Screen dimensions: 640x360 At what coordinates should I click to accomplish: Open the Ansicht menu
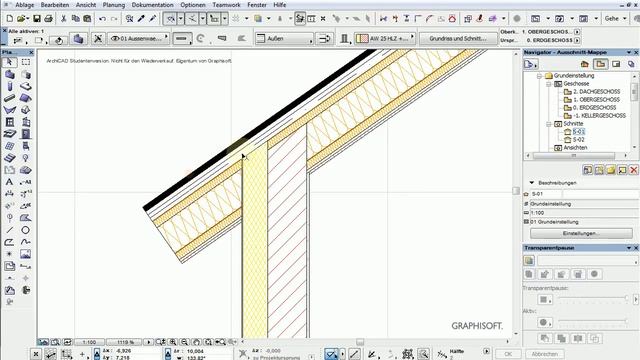click(x=86, y=5)
